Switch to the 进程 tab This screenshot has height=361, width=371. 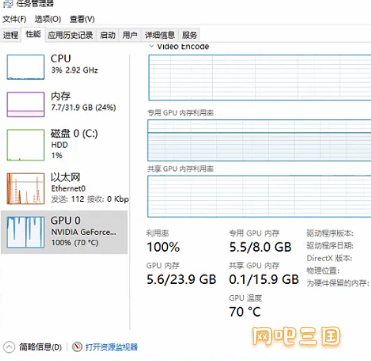point(10,35)
